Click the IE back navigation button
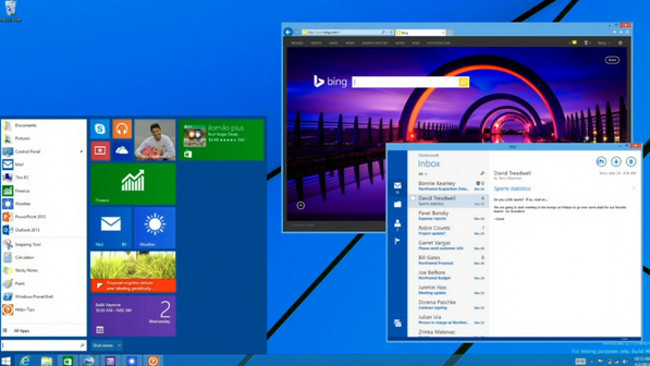Viewport: 650px width, 366px height. [288, 32]
